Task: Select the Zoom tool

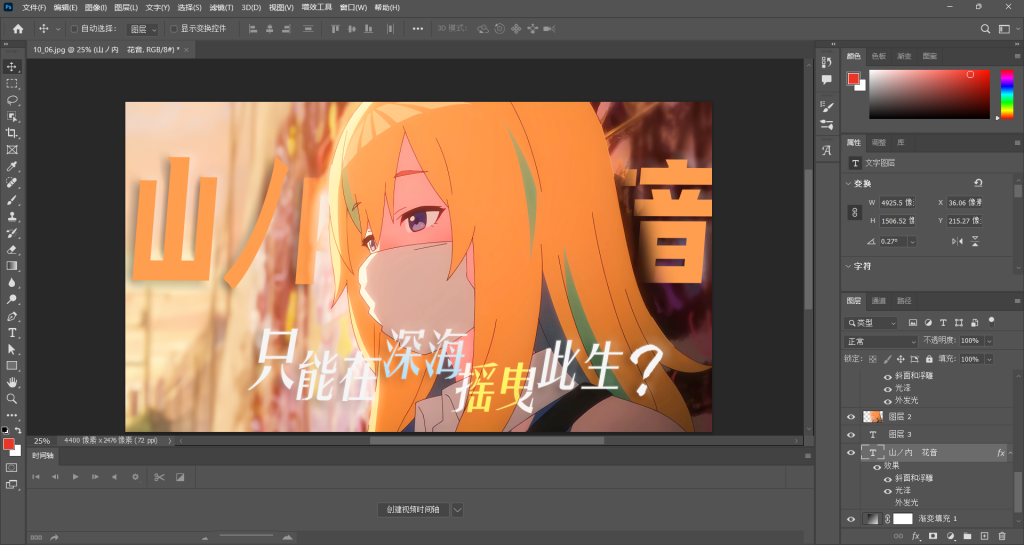Action: (x=12, y=398)
